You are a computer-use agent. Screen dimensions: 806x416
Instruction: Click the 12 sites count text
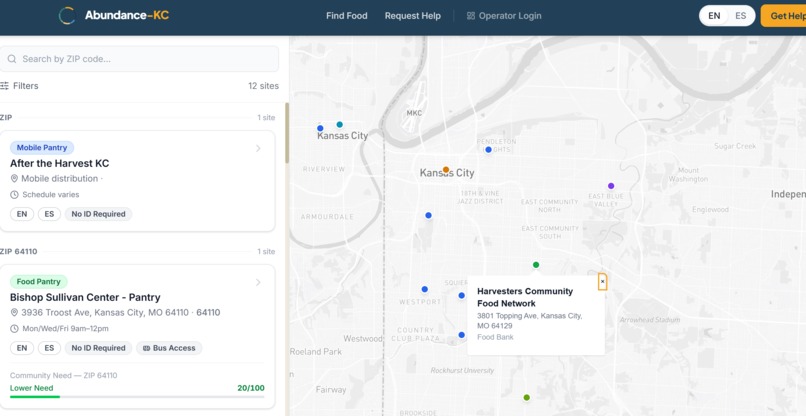click(x=263, y=86)
